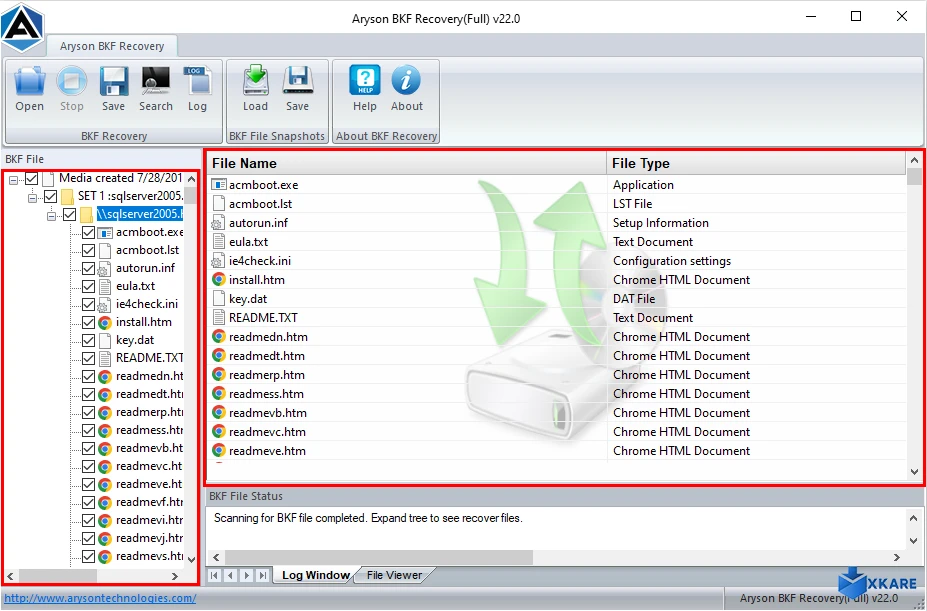Go to first tab with navigation arrow
The image size is (927, 611).
click(x=215, y=575)
